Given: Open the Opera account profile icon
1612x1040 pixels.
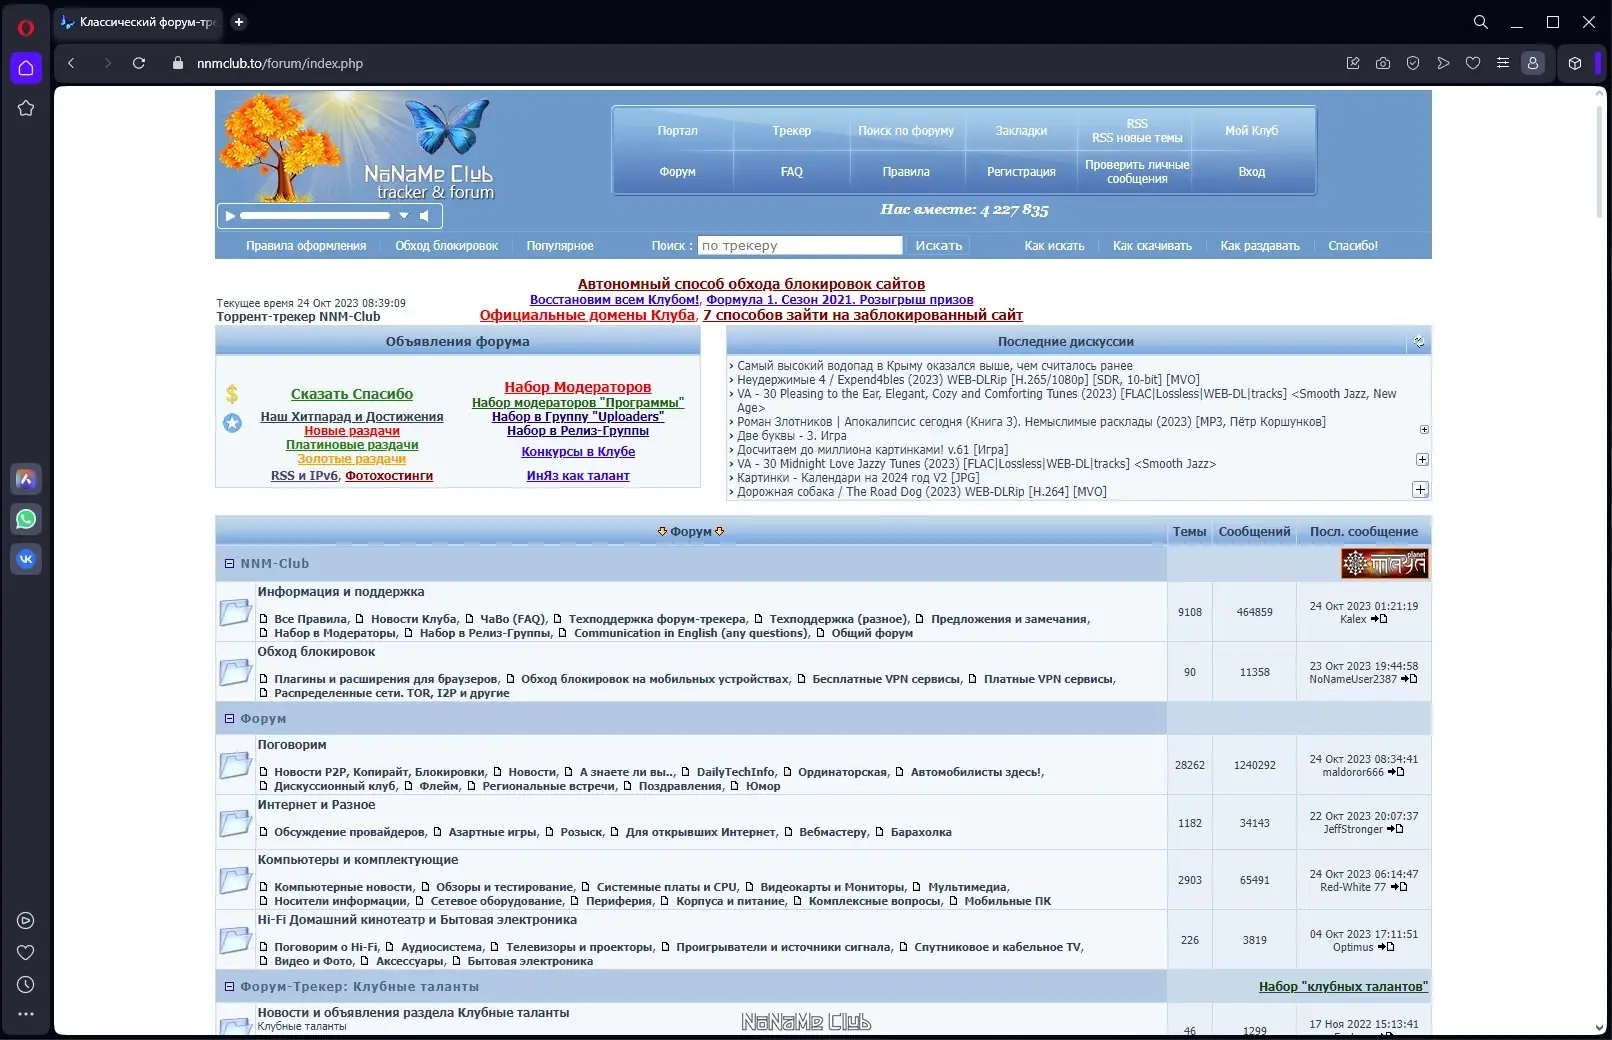Looking at the screenshot, I should pos(1532,63).
